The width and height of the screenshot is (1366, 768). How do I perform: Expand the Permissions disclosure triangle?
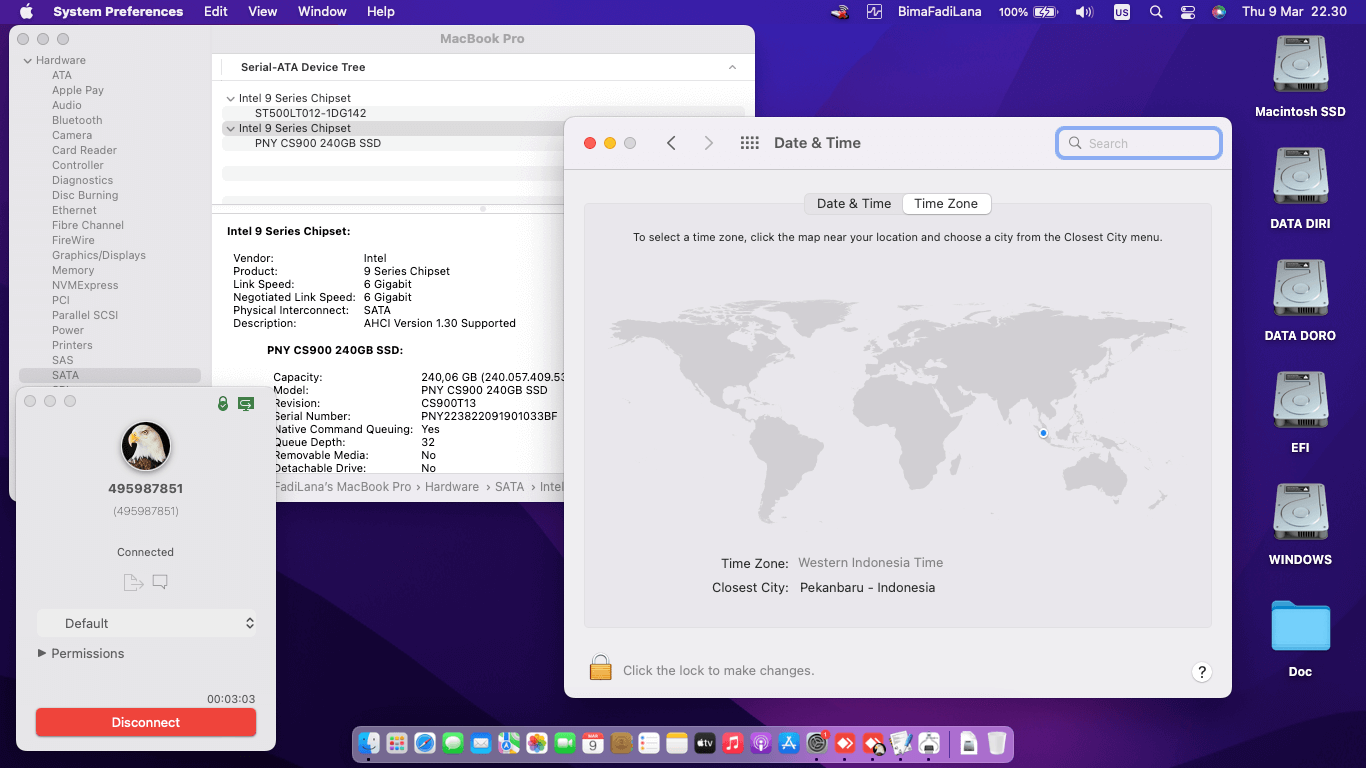[42, 653]
